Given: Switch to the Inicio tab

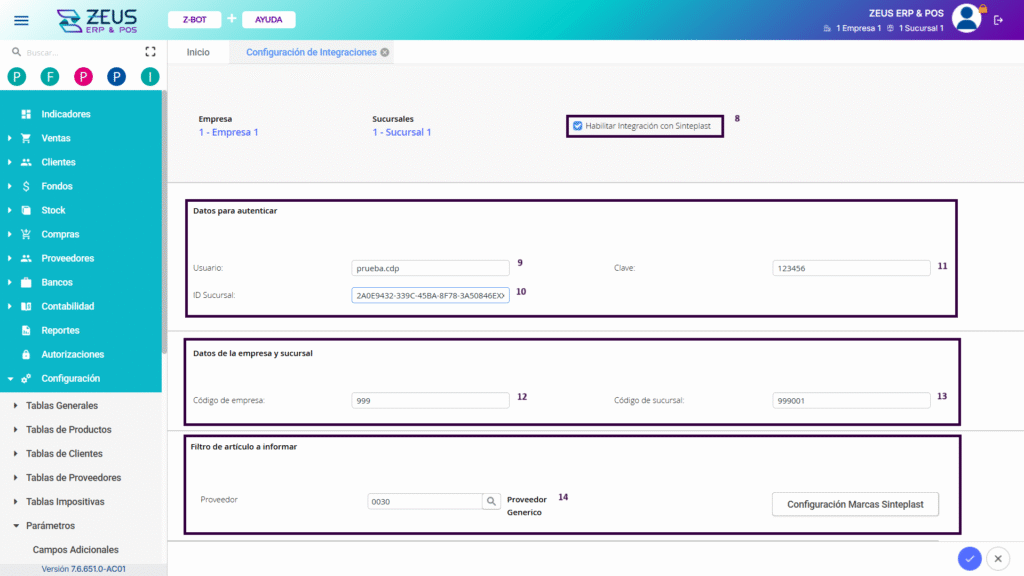Looking at the screenshot, I should [198, 52].
